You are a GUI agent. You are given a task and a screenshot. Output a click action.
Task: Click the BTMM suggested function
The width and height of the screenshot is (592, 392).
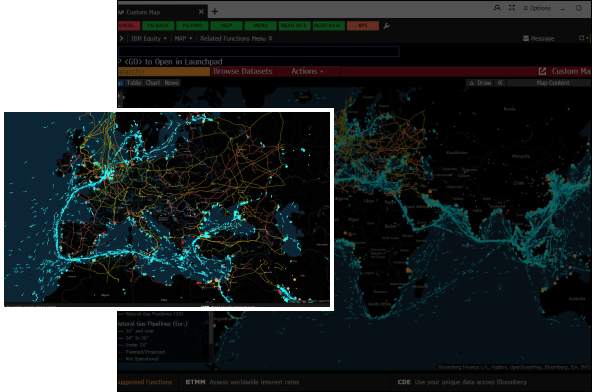(x=242, y=382)
